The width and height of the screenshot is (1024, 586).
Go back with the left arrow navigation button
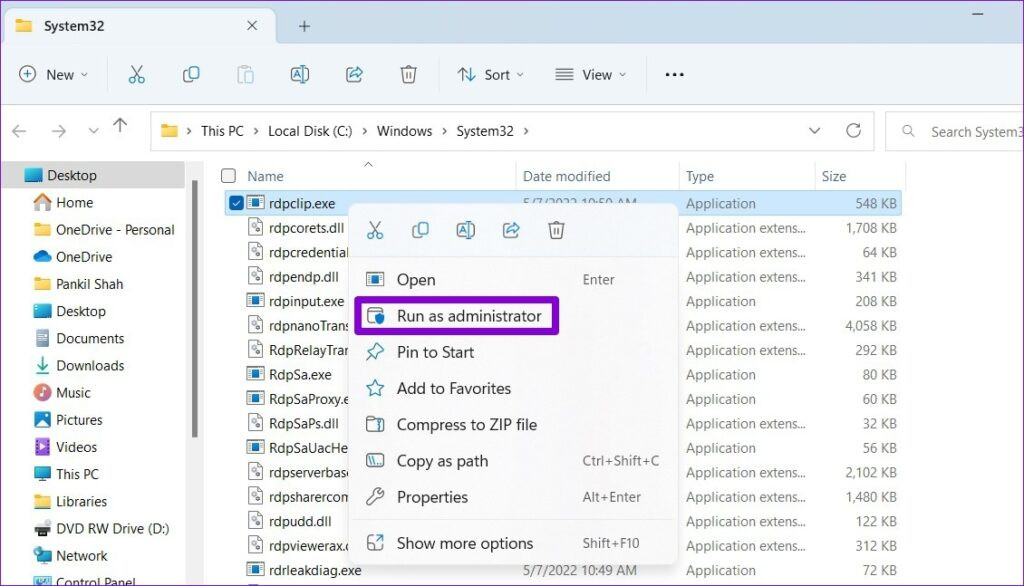click(20, 131)
